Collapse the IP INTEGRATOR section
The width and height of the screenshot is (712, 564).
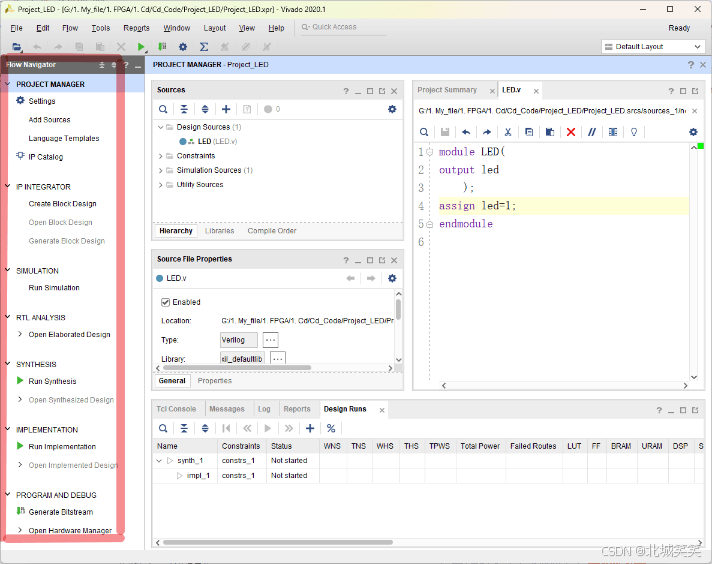coord(8,186)
